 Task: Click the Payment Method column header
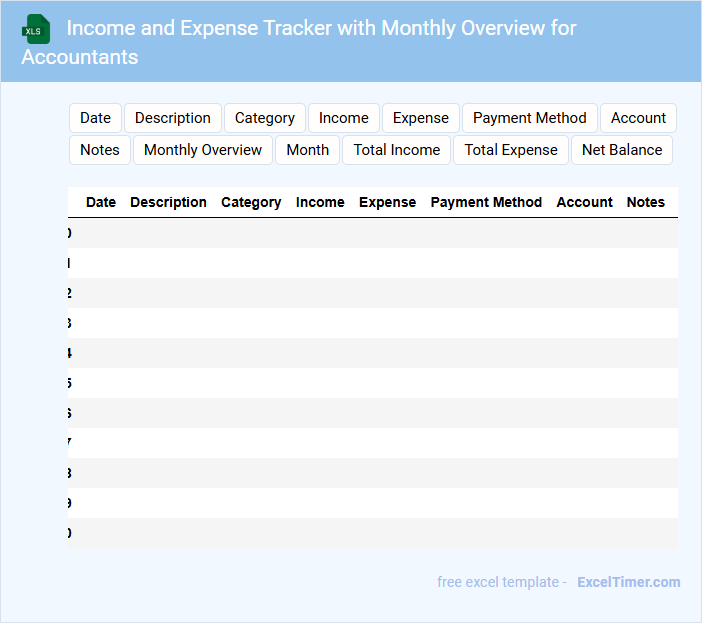(486, 202)
